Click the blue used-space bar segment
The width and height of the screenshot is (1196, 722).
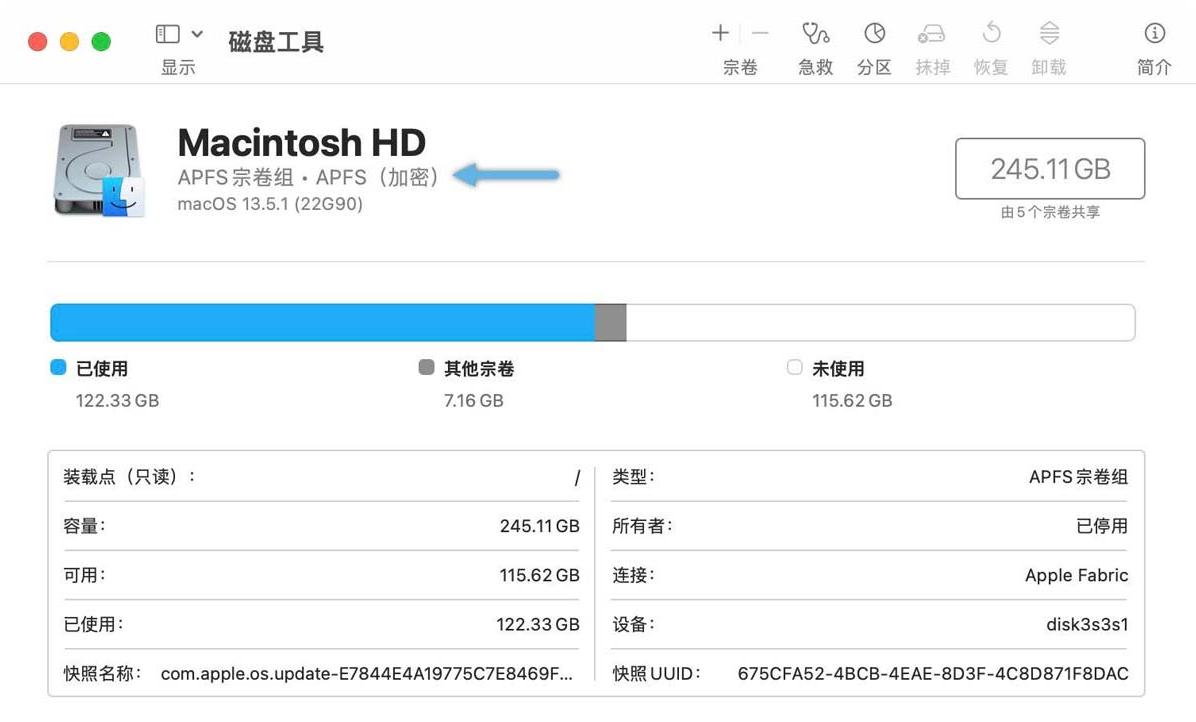[322, 323]
